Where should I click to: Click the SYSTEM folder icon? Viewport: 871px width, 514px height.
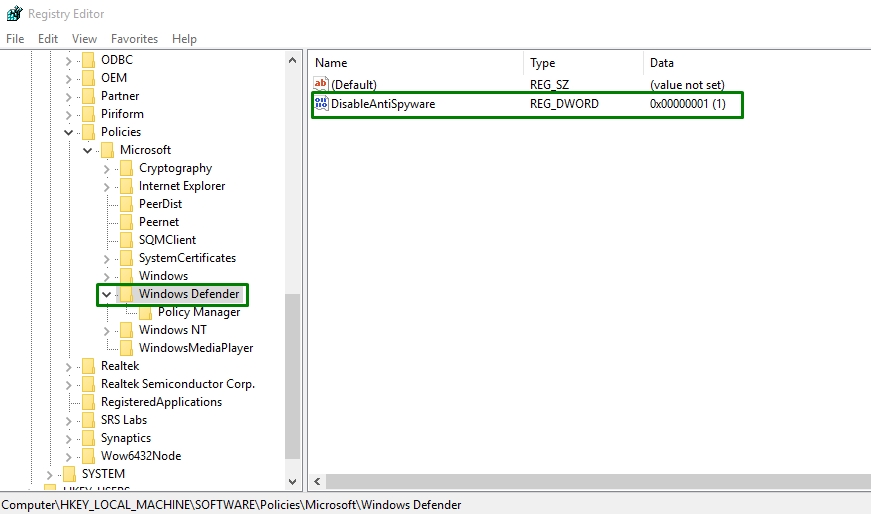tap(69, 474)
